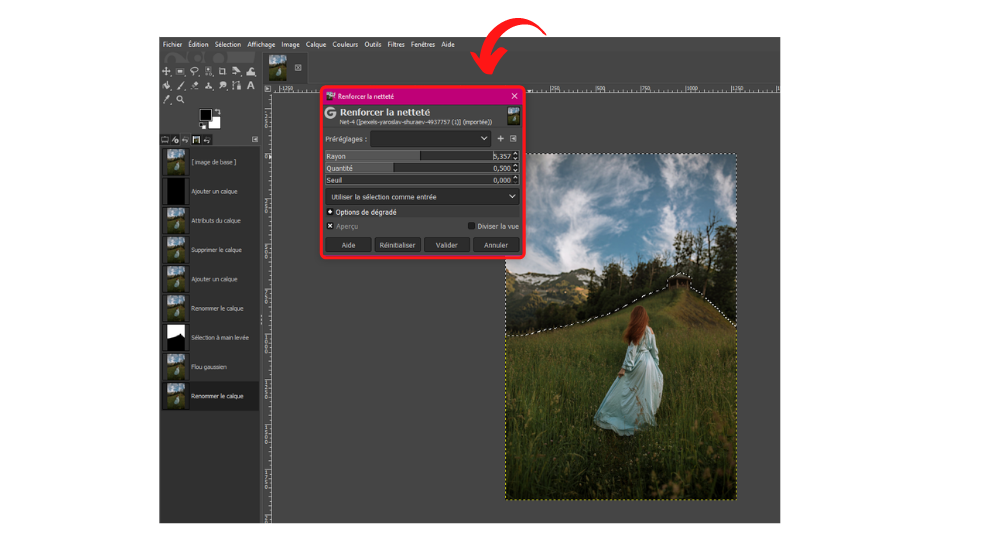1000x560 pixels.
Task: Save current settings as preset plus icon
Action: point(501,138)
